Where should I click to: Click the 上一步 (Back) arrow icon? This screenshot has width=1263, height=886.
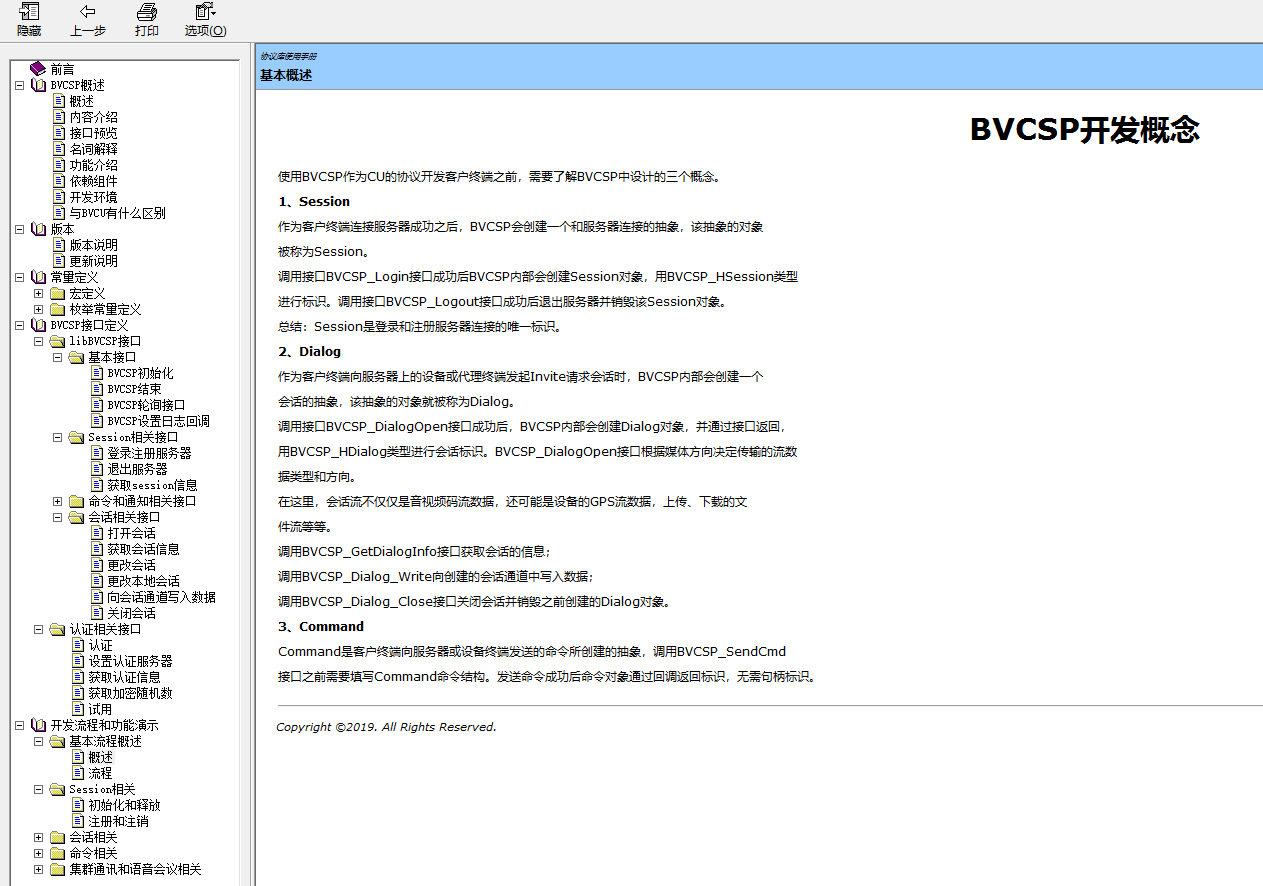87,12
